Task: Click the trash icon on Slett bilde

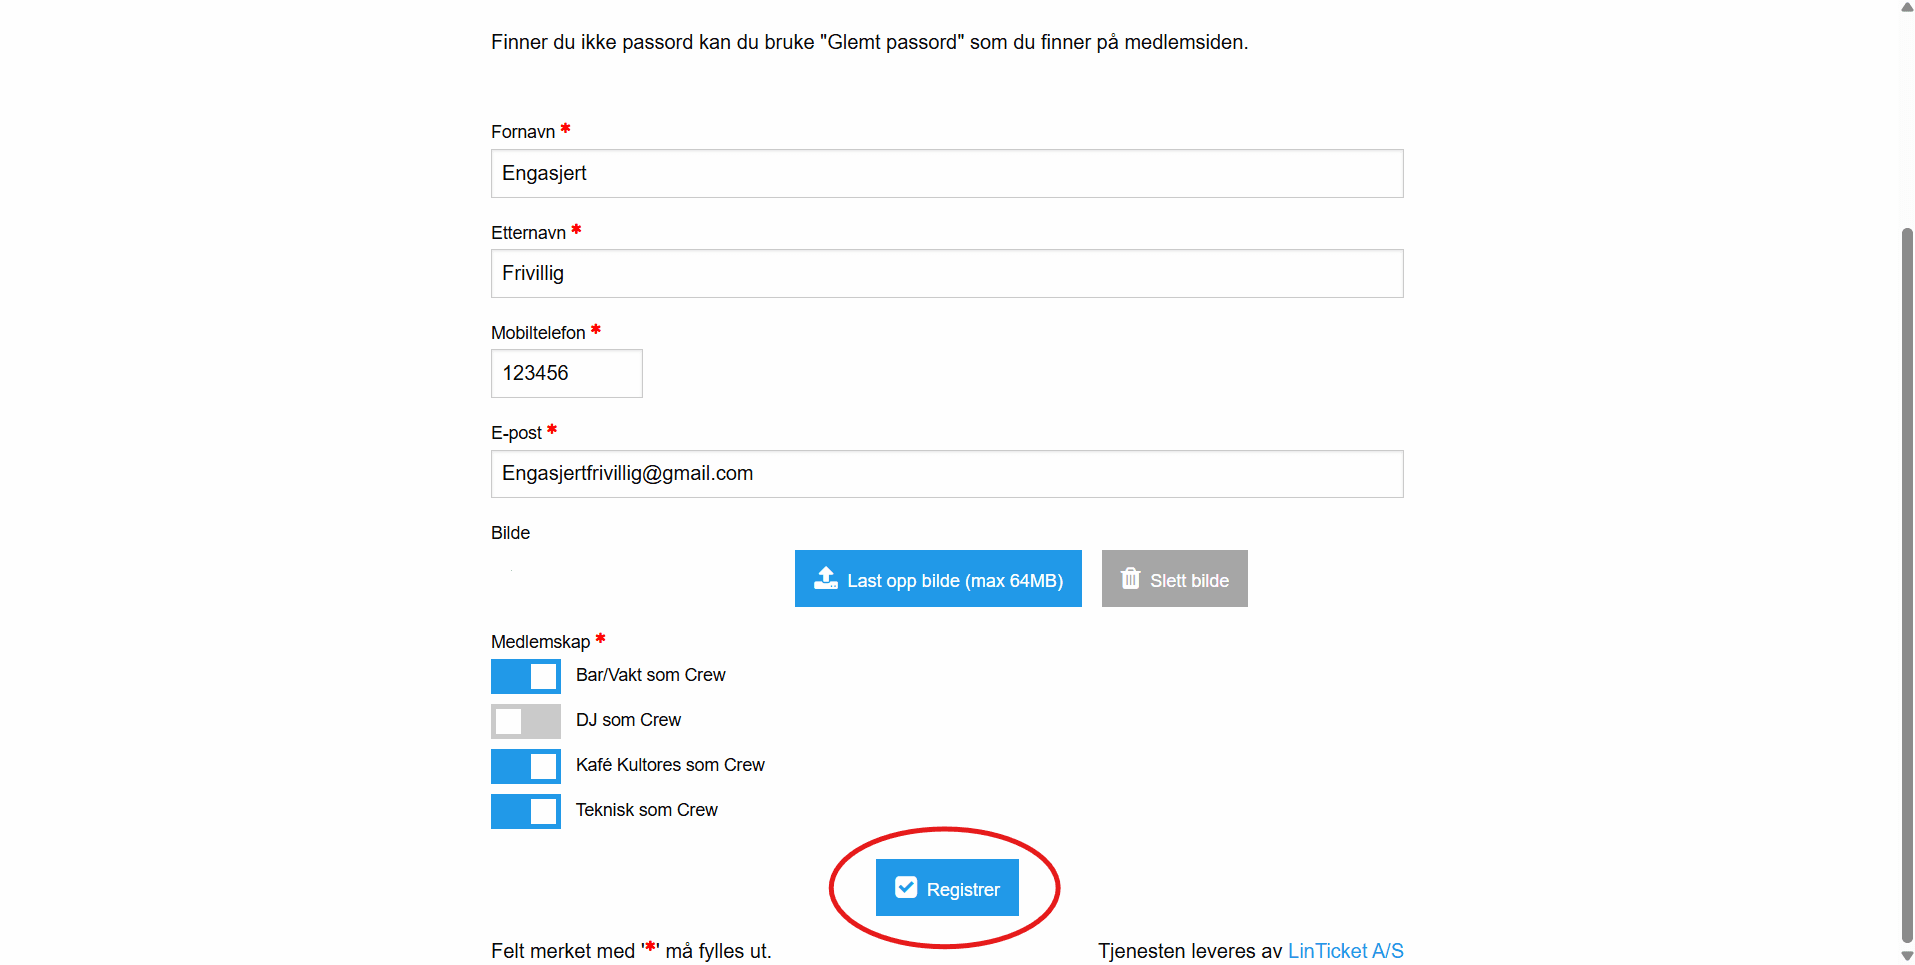Action: click(1131, 579)
